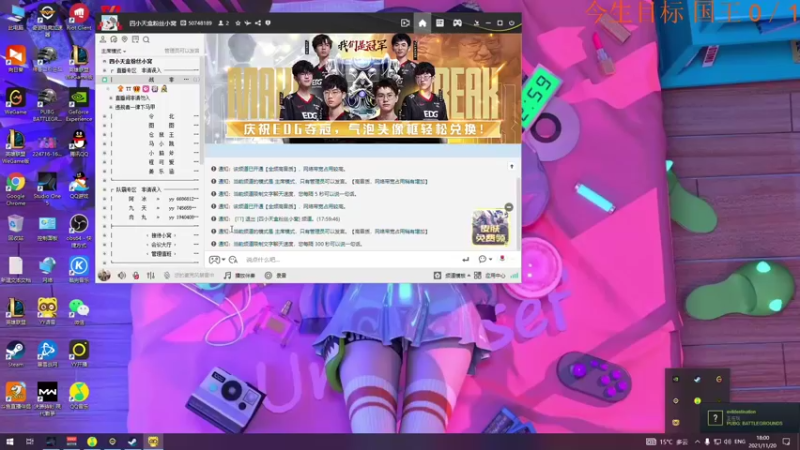Click the send enter-arrow icon
800x450 pixels.
pos(465,260)
